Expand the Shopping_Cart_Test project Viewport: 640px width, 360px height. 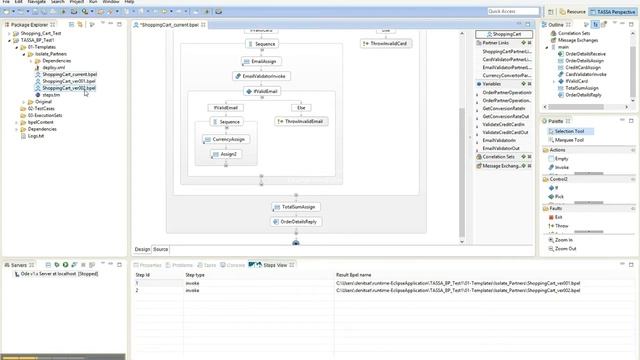[x=9, y=33]
